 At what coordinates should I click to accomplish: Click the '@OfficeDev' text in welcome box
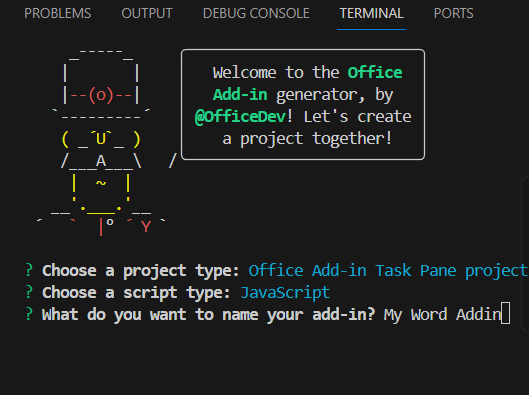pos(240,117)
